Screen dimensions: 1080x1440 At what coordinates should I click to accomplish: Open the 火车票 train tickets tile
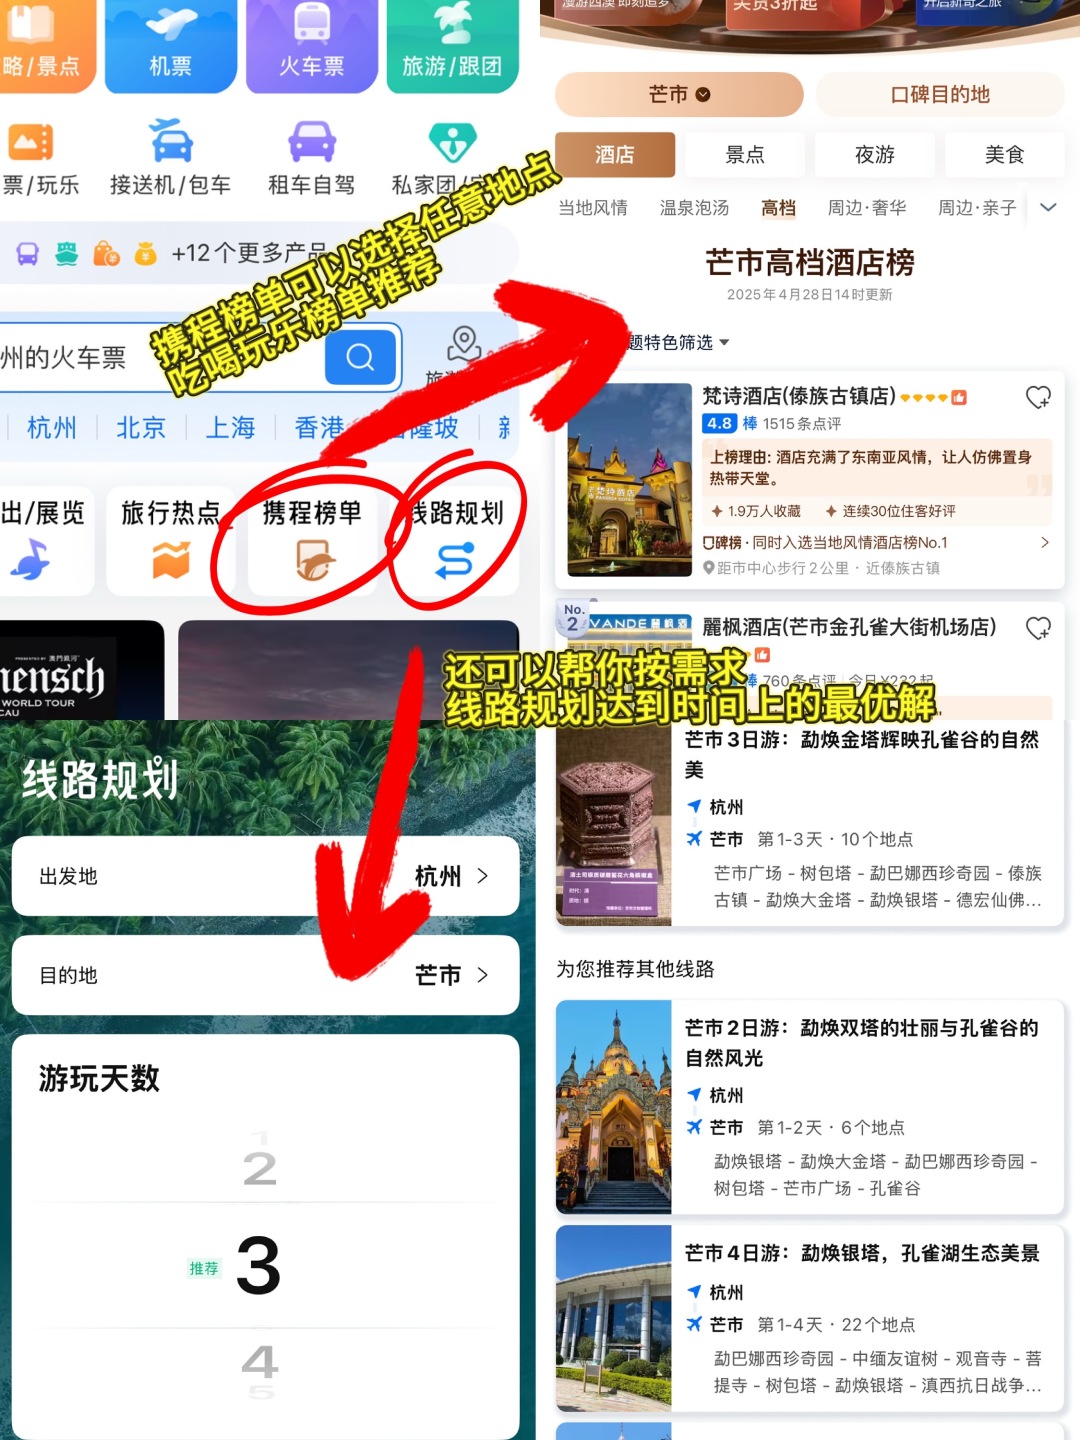tap(311, 45)
